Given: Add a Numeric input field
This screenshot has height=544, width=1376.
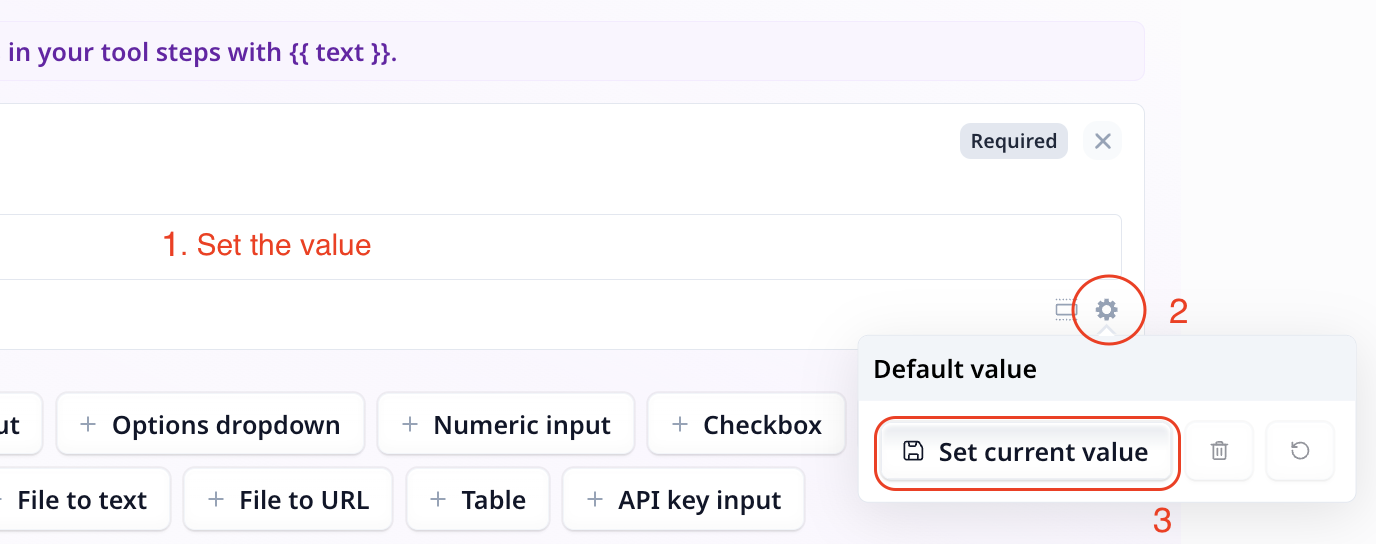Looking at the screenshot, I should pyautogui.click(x=506, y=425).
